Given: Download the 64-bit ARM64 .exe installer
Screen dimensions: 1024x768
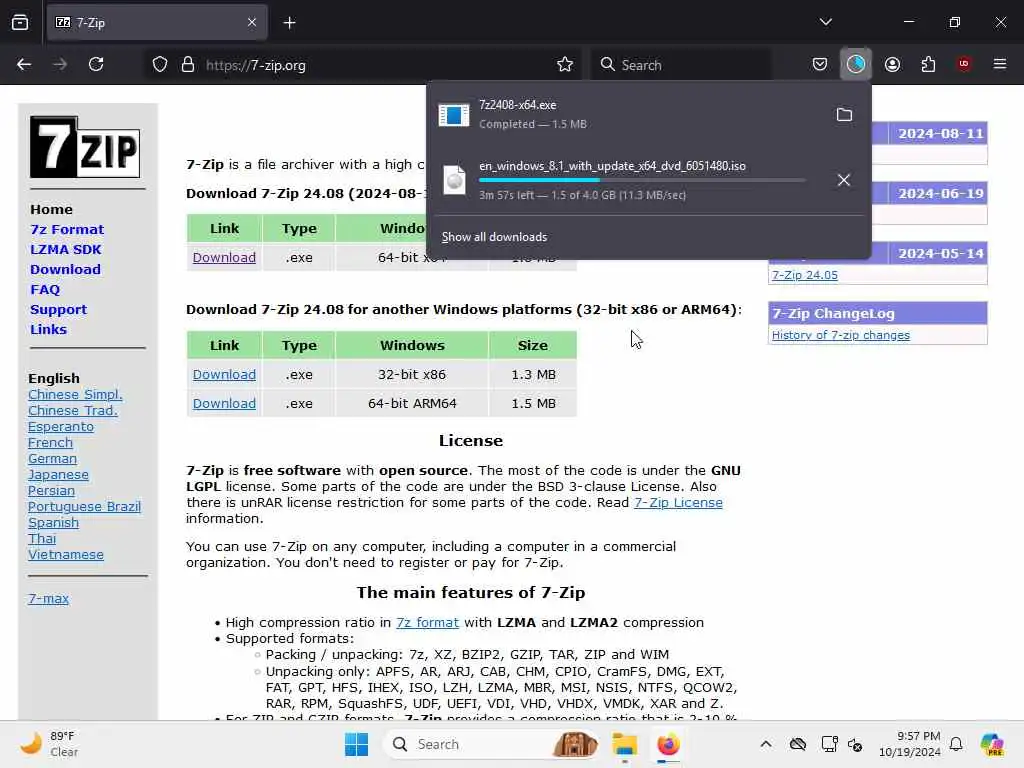Looking at the screenshot, I should (x=224, y=404).
